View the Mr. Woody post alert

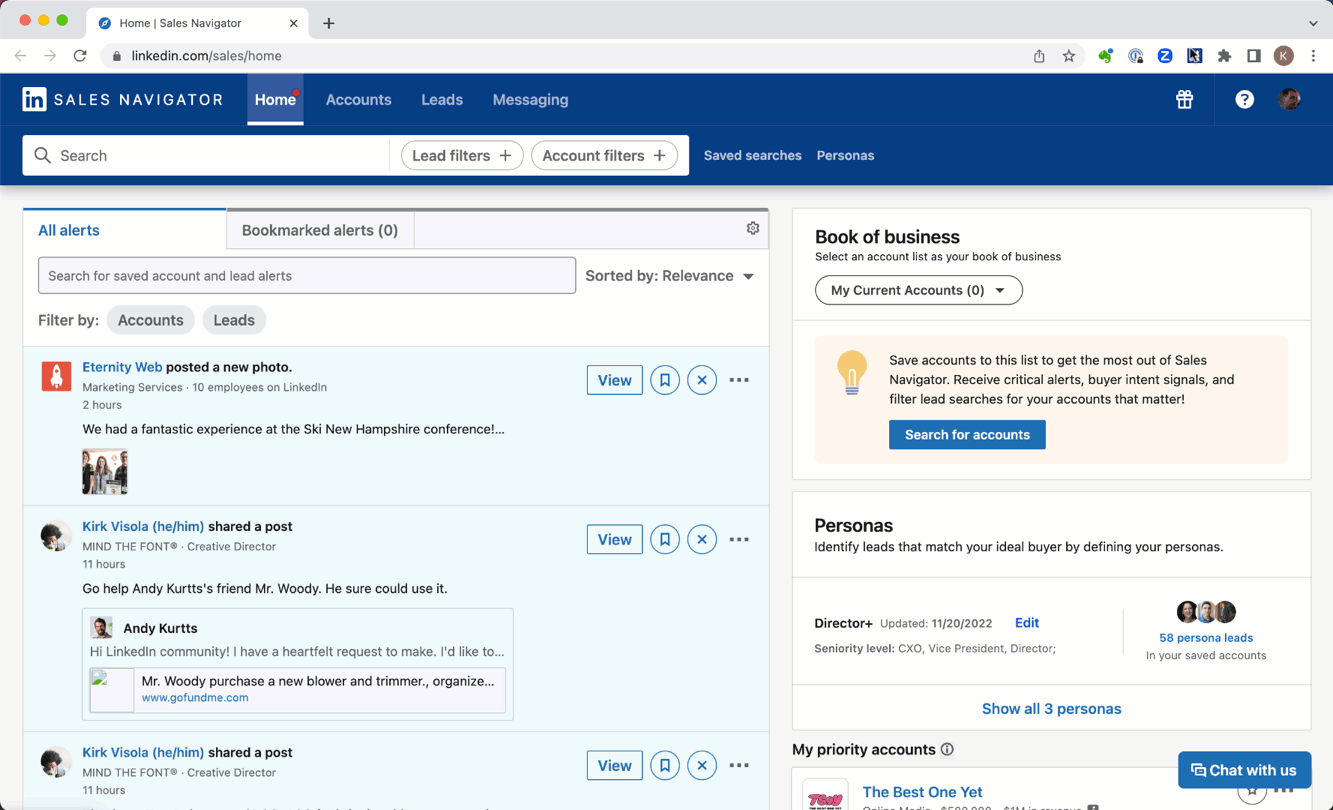pos(614,539)
